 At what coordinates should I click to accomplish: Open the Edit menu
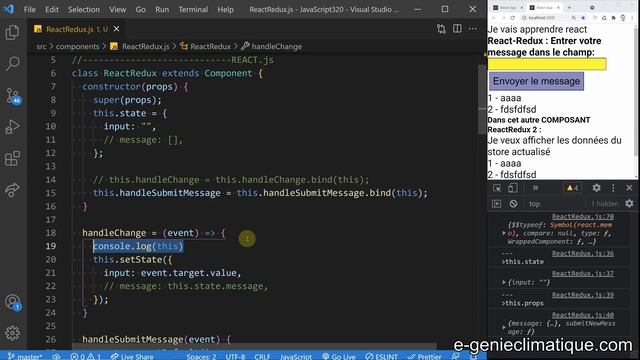click(x=52, y=9)
